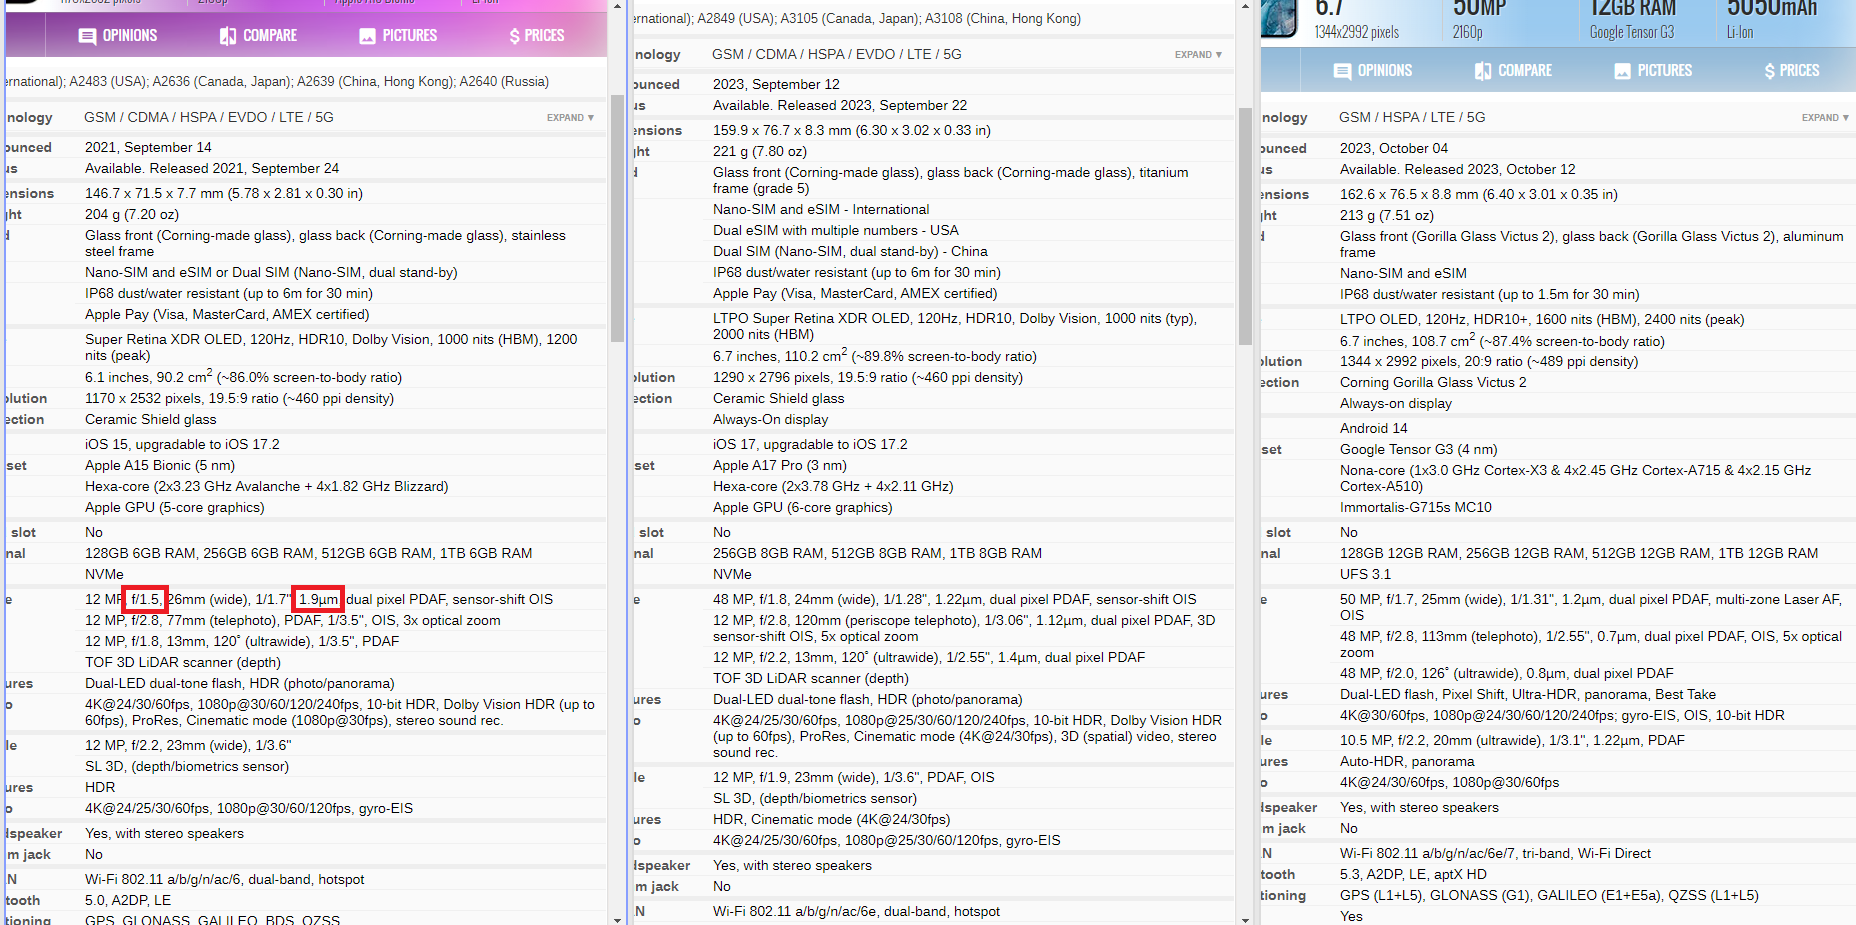Click the '204 g (7.20 oz)' weight value

point(132,214)
